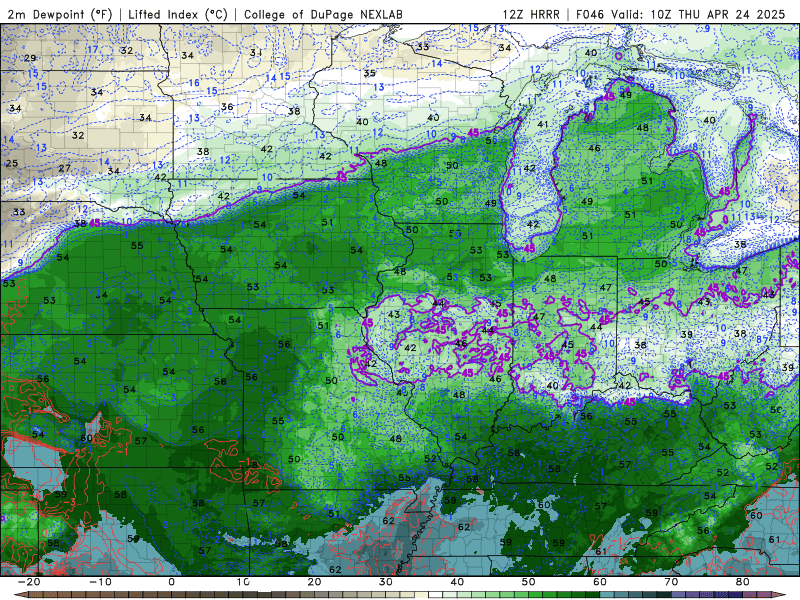Click the dewpoint value 36 on the map
This screenshot has height=600, width=800.
[x=227, y=107]
